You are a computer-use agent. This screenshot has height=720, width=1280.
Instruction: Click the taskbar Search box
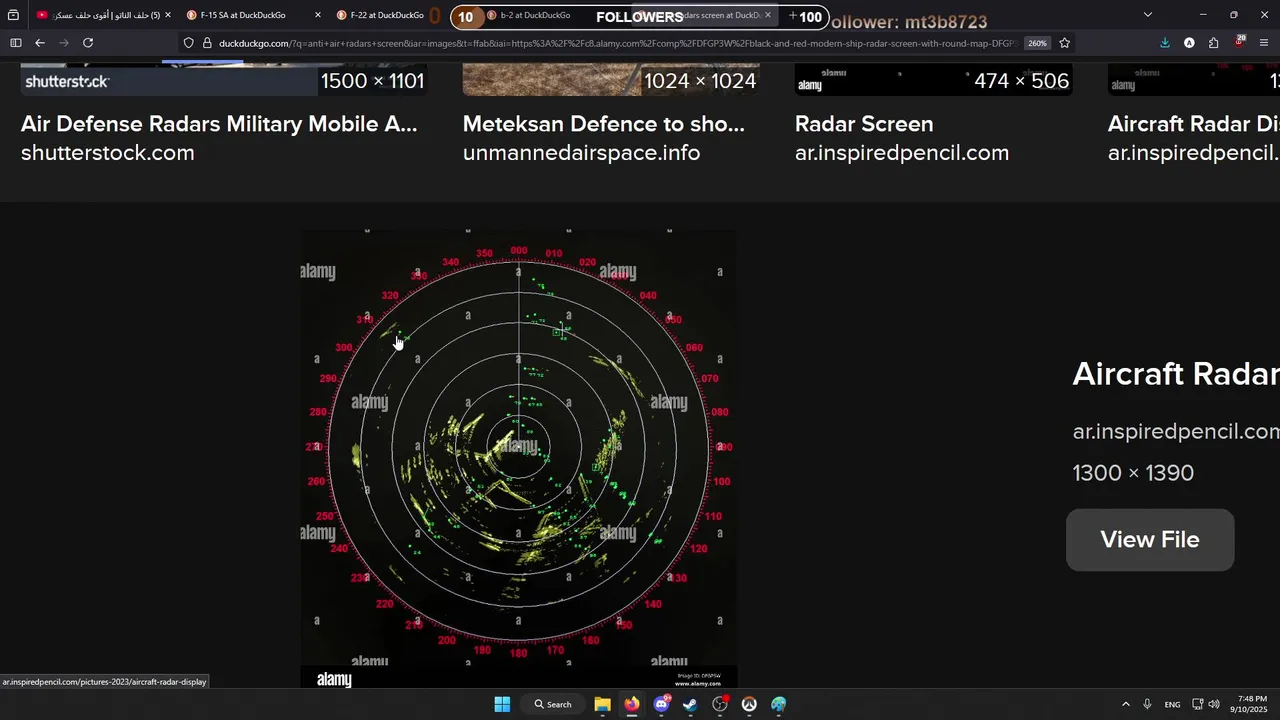553,704
